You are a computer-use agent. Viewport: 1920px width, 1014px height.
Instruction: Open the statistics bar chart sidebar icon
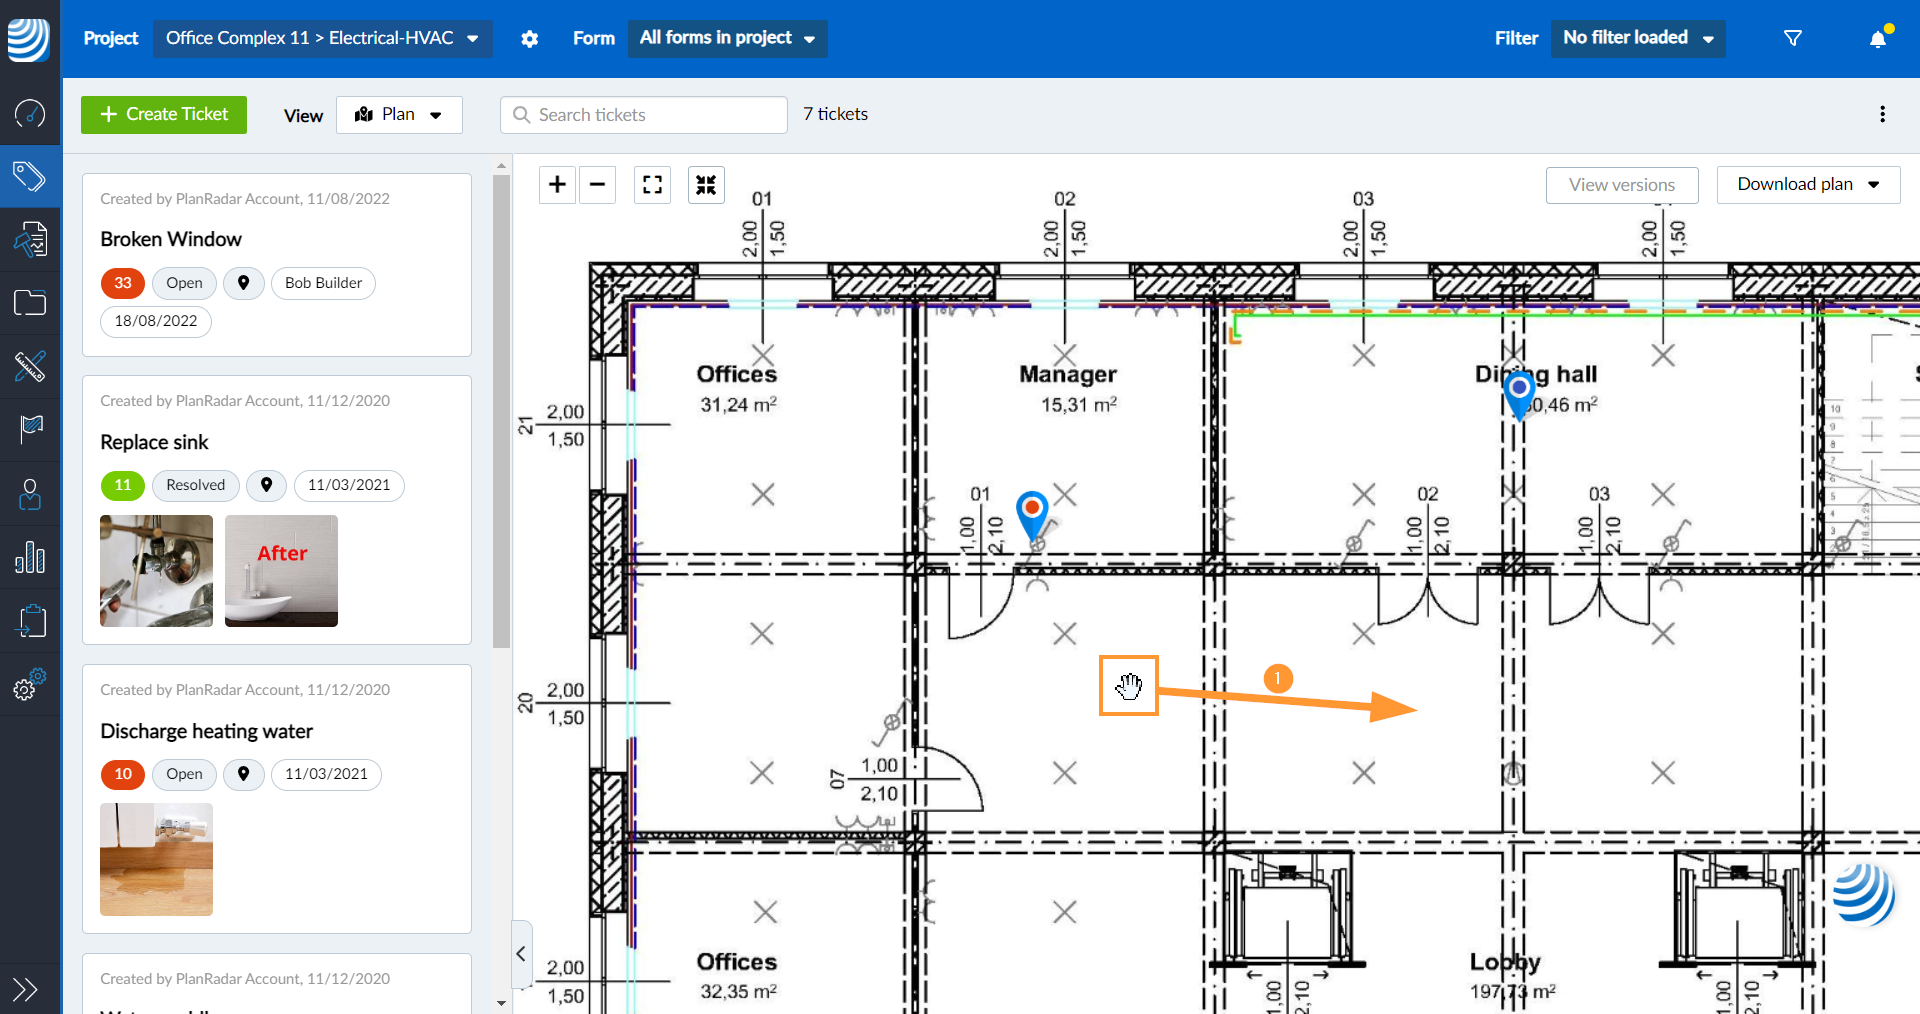(30, 557)
